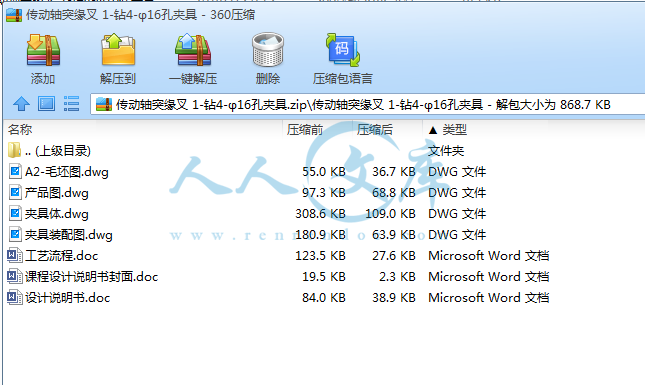Select the file name 夹具体.dwg
This screenshot has width=645, height=385.
(56, 214)
